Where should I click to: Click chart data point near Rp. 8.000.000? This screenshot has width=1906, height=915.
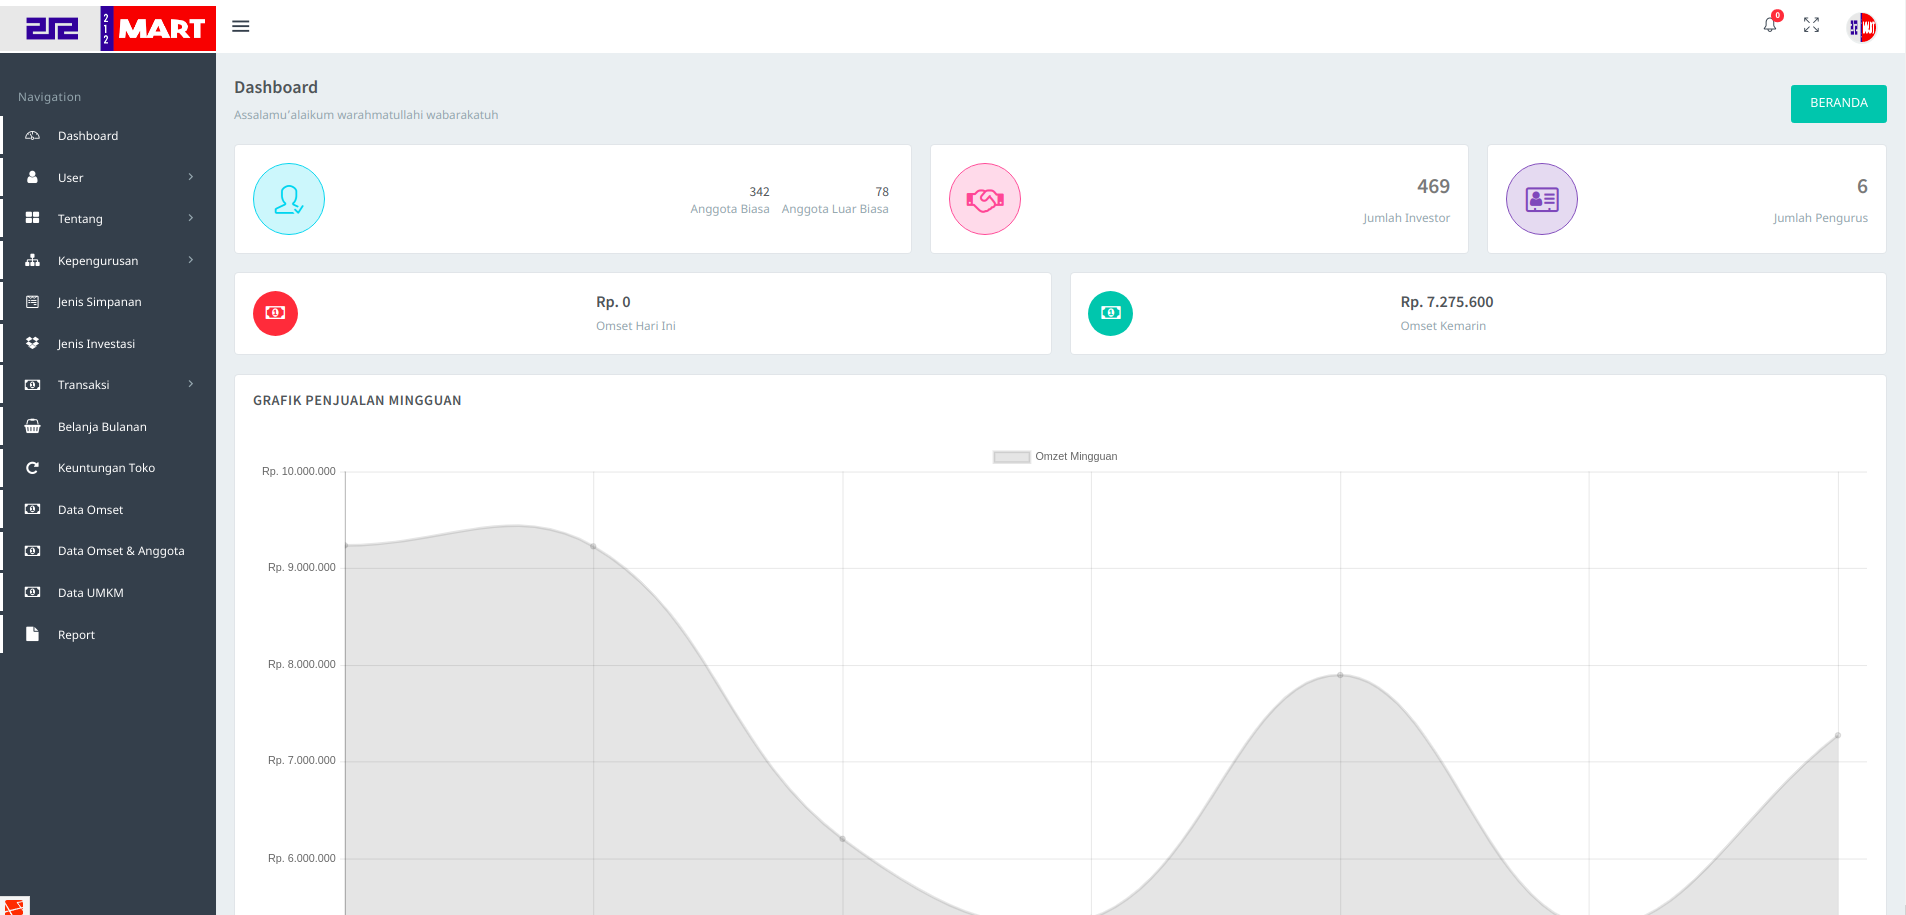[1340, 675]
